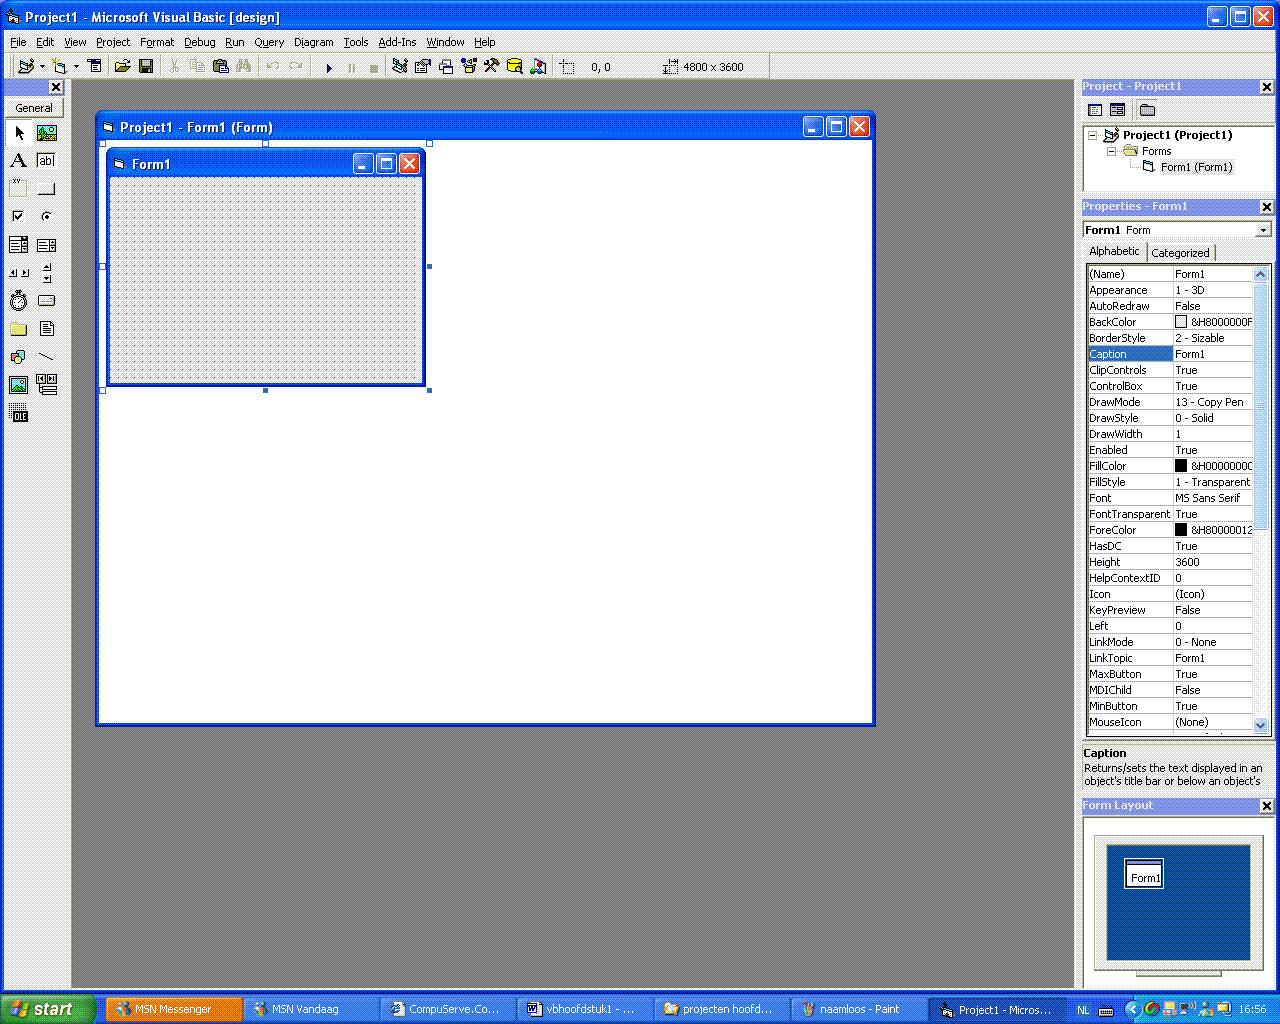
Task: Click the Open Project folder icon
Action: click(x=123, y=67)
